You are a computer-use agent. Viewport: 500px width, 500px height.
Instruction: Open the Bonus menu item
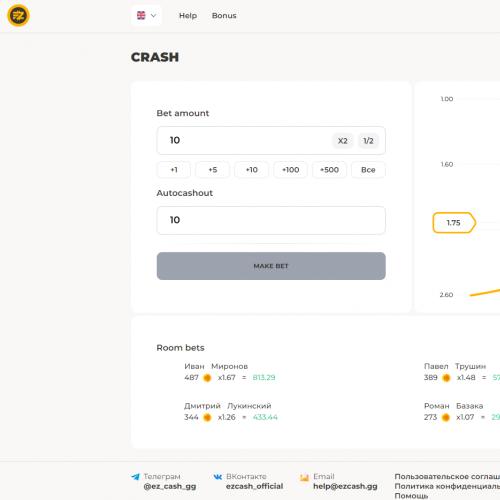pos(224,16)
